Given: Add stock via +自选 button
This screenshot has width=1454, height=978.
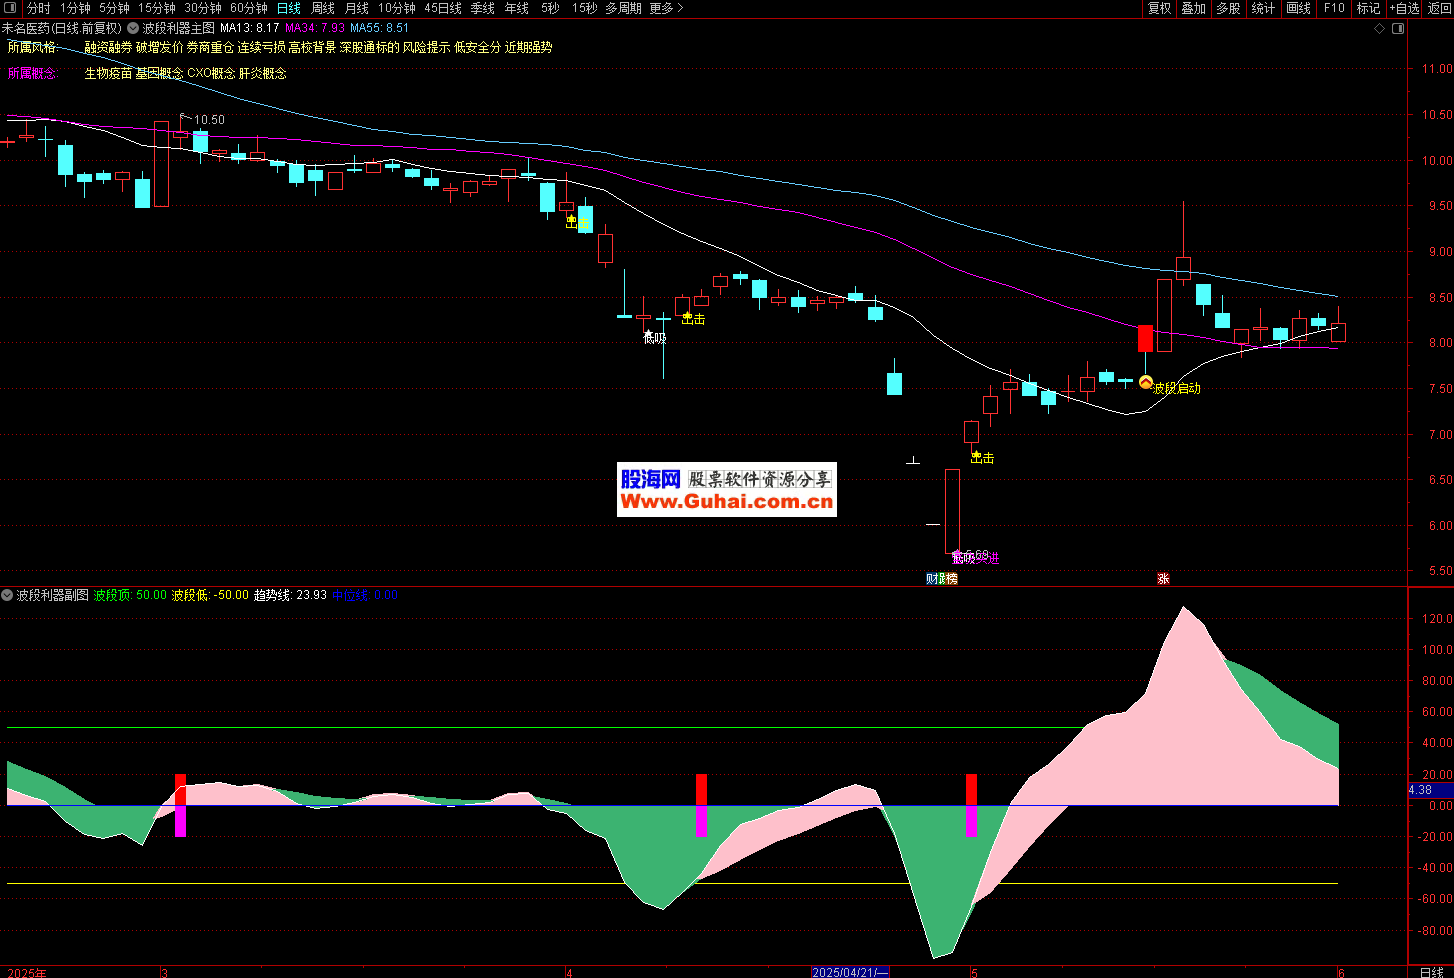Looking at the screenshot, I should [1403, 8].
